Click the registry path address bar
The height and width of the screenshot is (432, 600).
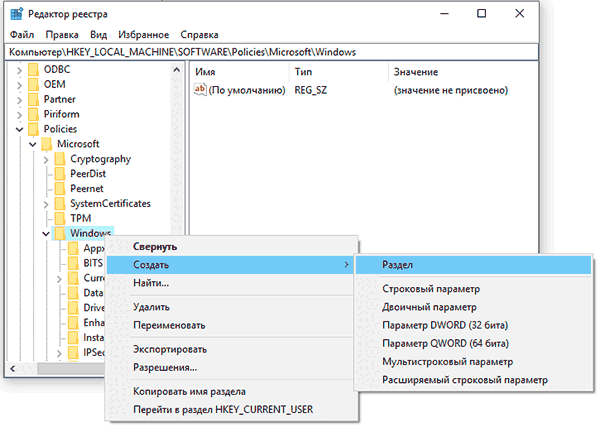pyautogui.click(x=271, y=52)
